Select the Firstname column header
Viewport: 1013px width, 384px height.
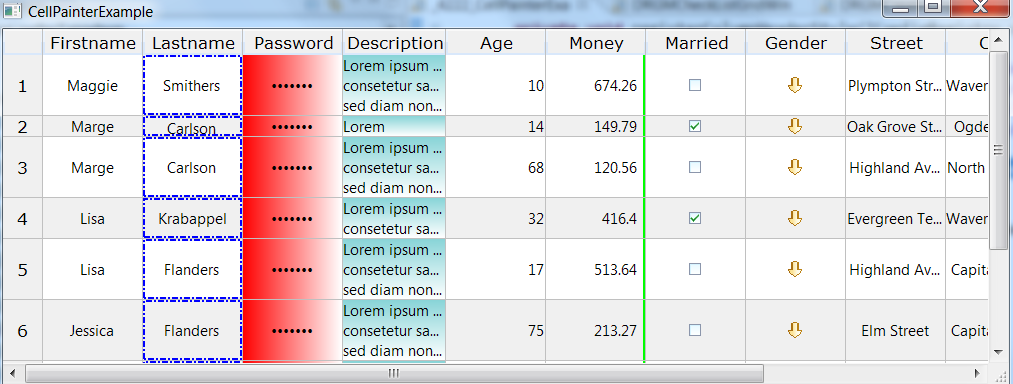click(93, 43)
